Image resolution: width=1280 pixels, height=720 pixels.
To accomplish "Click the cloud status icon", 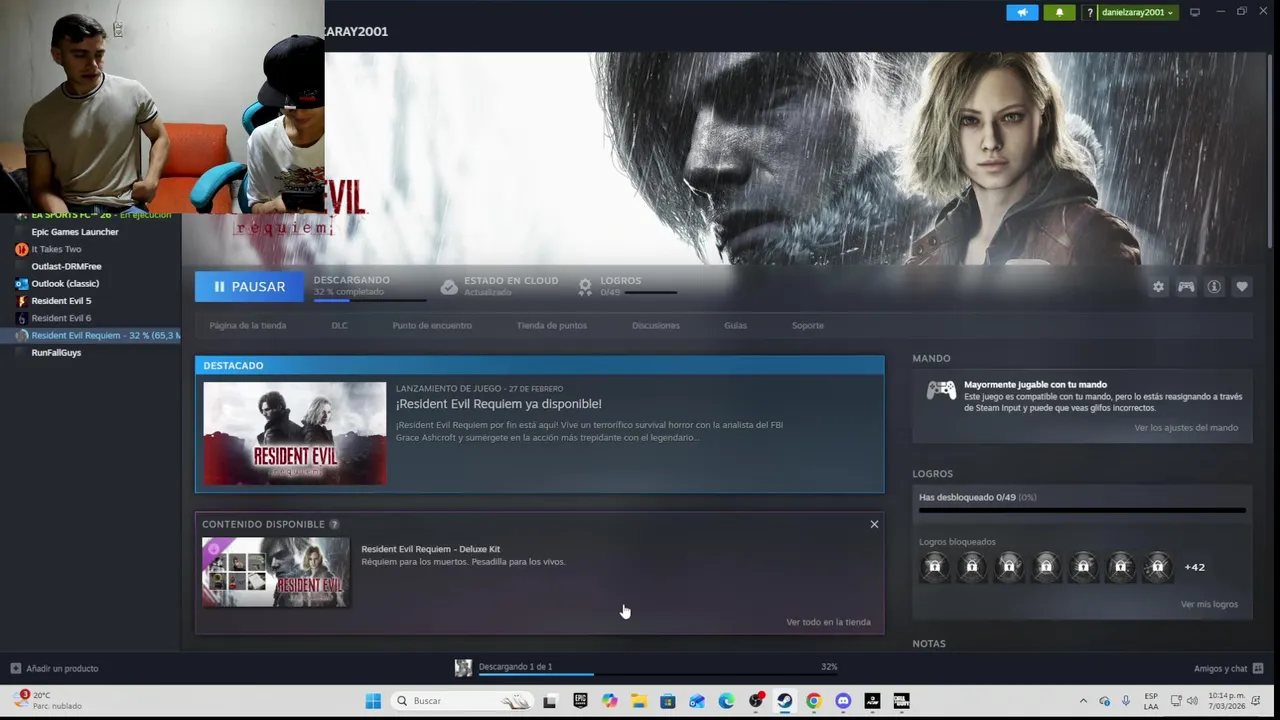I will (x=449, y=287).
